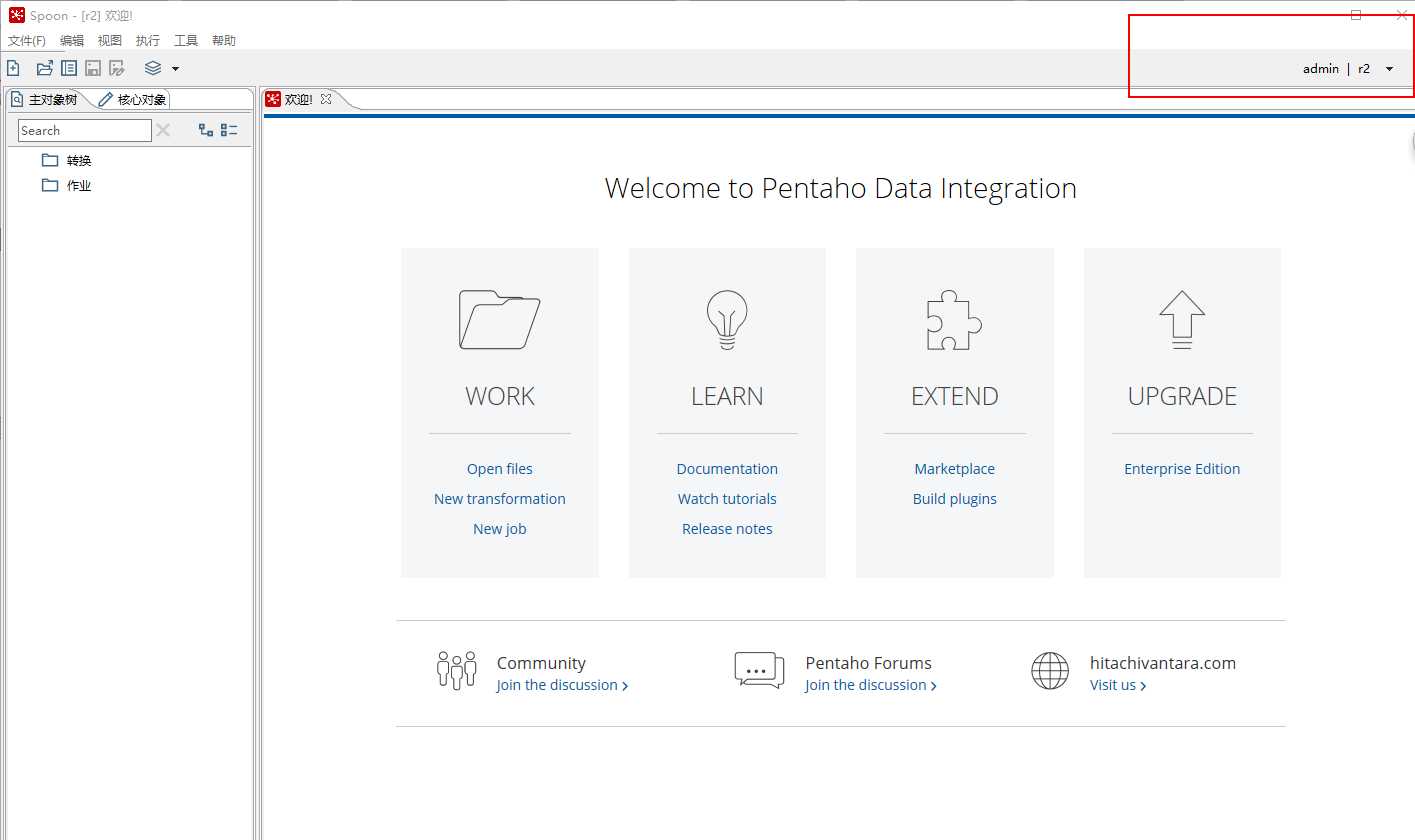Open the perspective dropdown arrow in toolbar
The height and width of the screenshot is (840, 1415).
176,68
